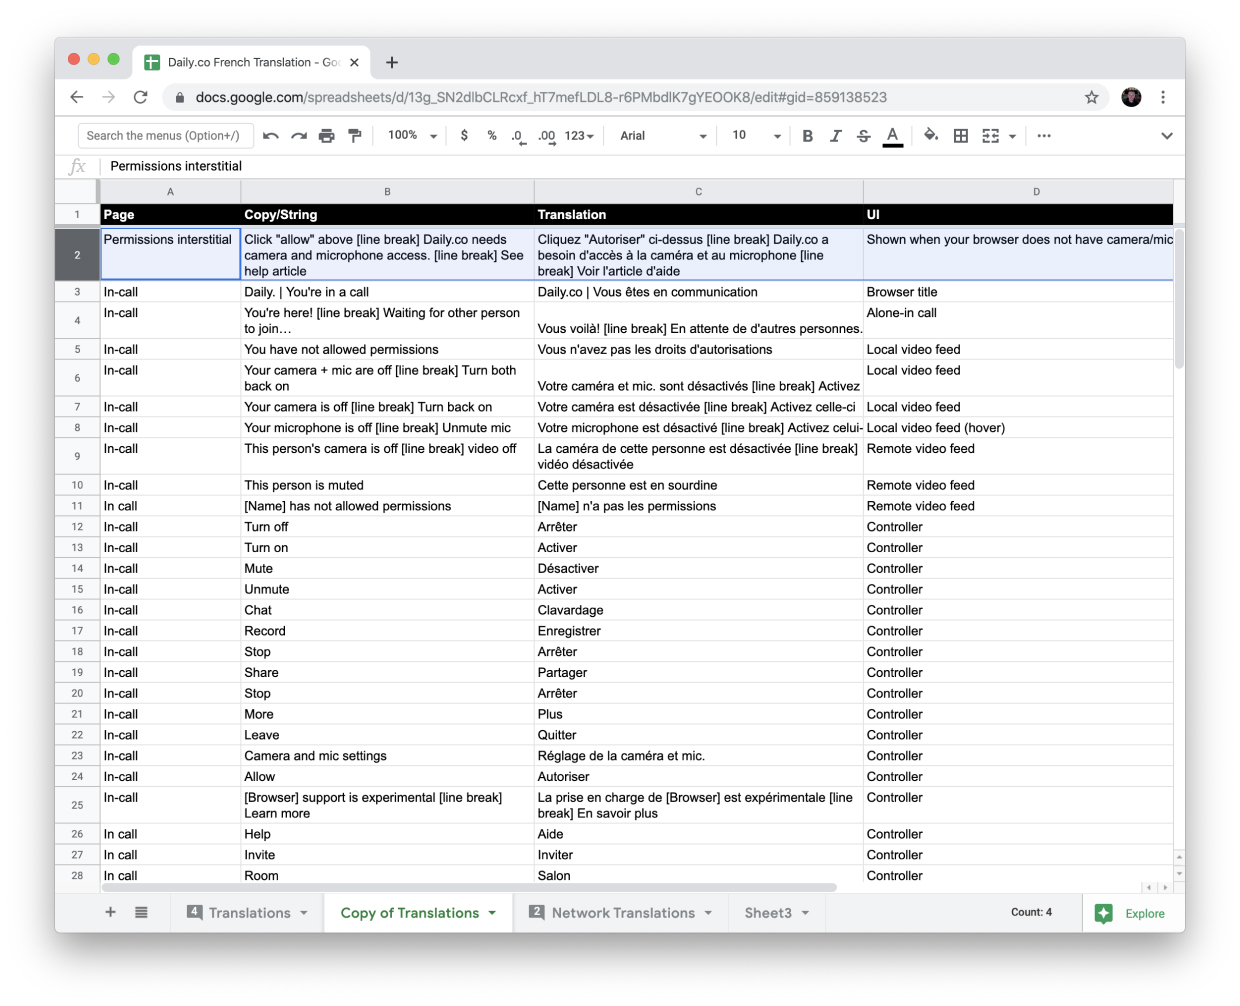
Task: Open Translations tab dropdown arrow
Action: (x=304, y=913)
